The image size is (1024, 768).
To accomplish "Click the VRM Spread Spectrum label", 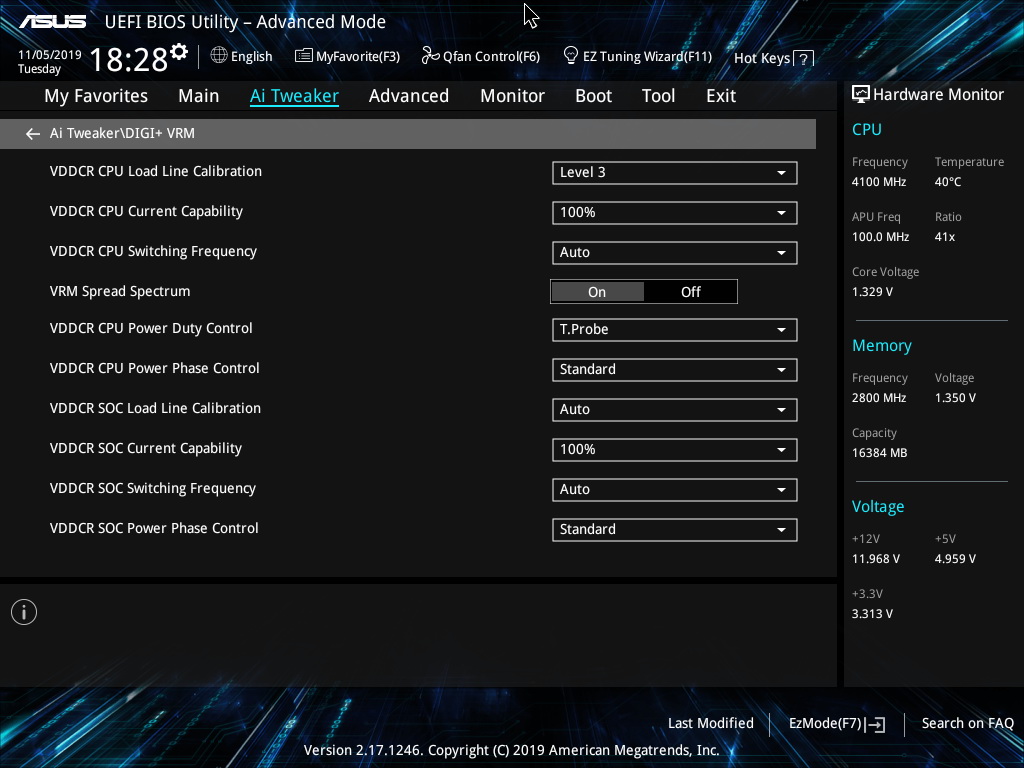I will 120,291.
